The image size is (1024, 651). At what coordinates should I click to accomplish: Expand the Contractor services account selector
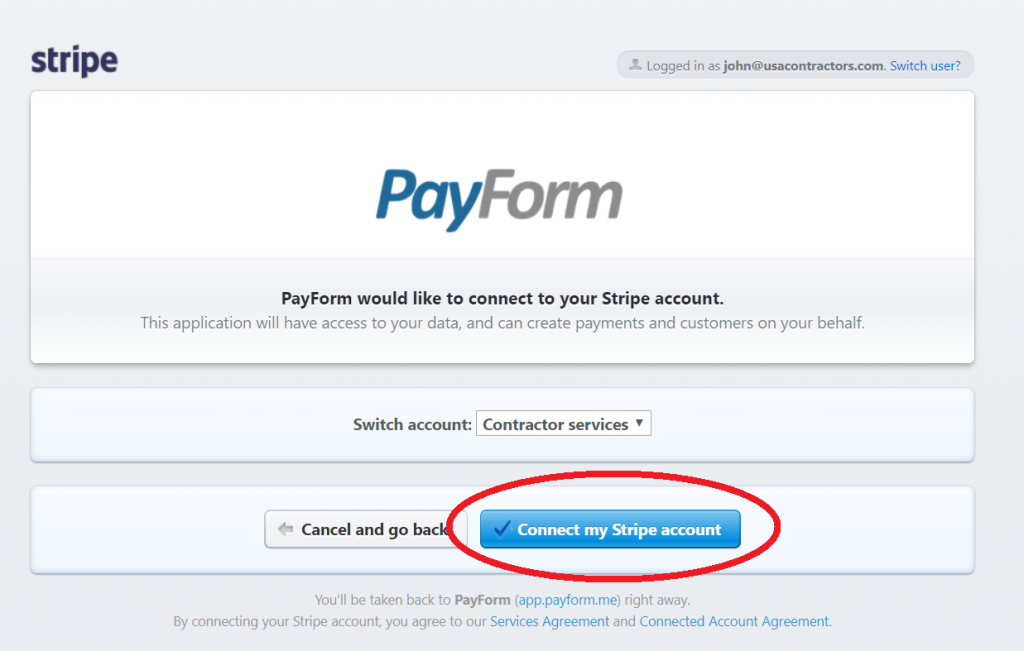pos(563,423)
